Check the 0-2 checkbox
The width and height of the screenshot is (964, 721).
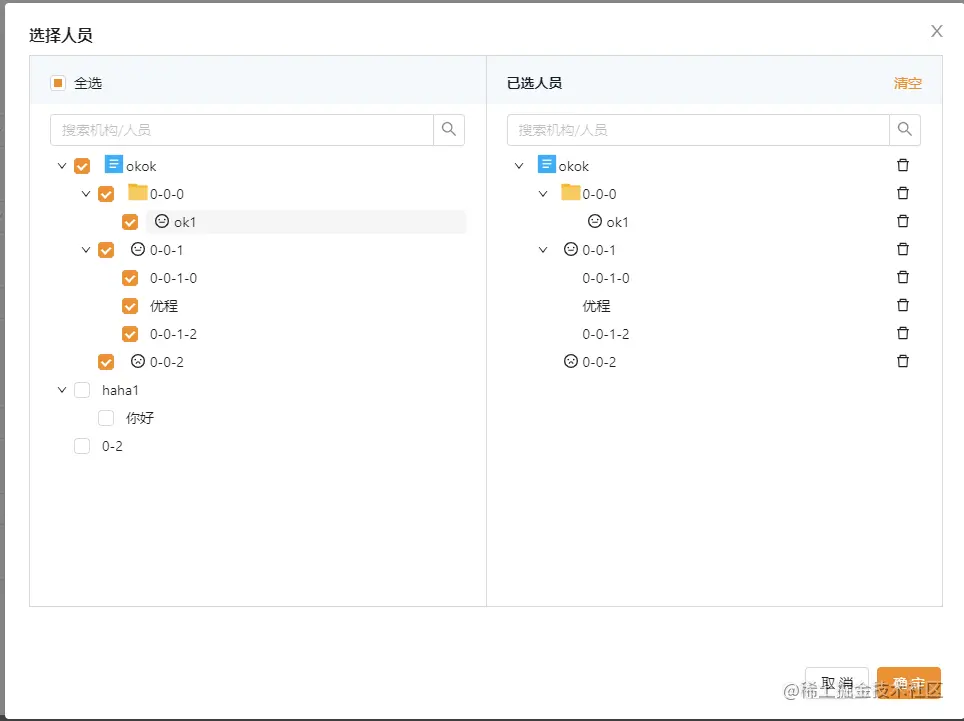[x=82, y=446]
